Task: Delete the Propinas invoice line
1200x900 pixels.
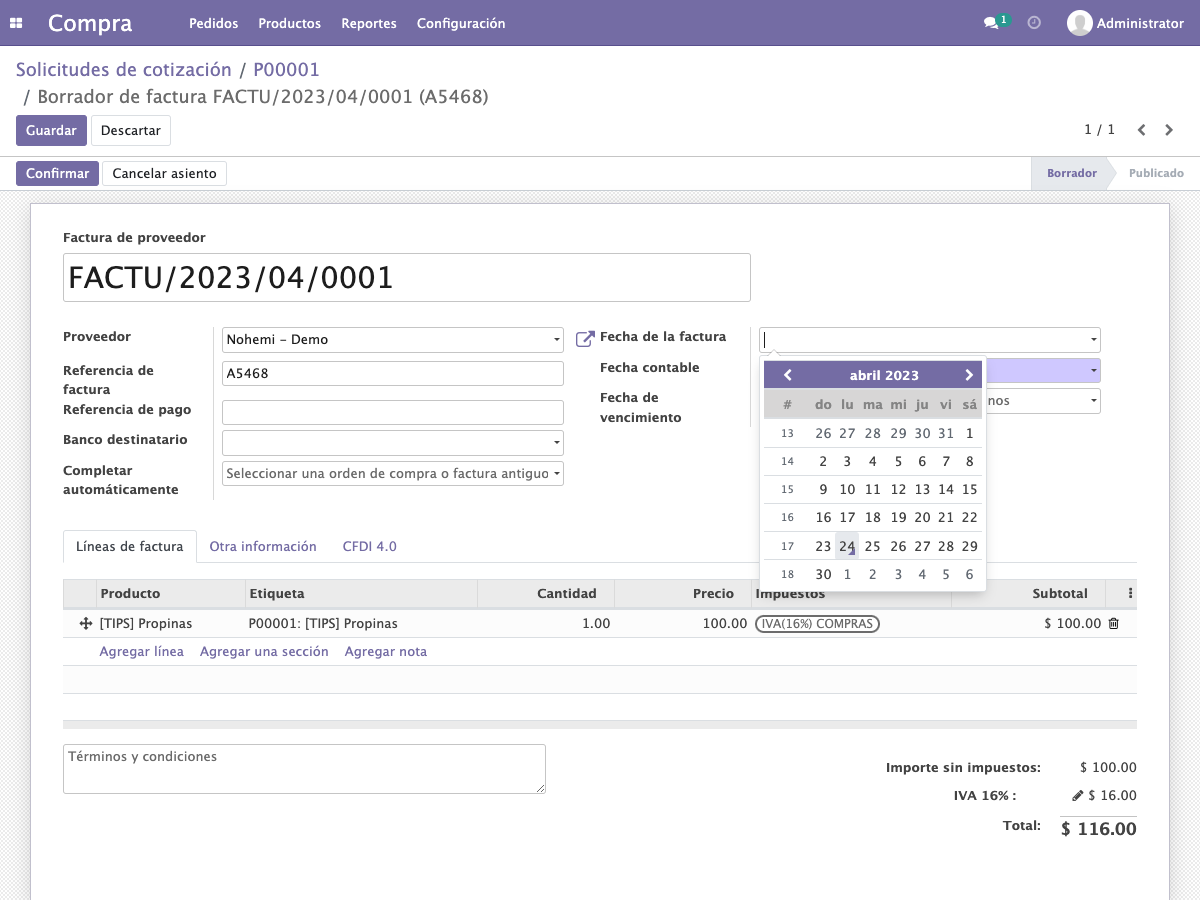Action: 1114,623
